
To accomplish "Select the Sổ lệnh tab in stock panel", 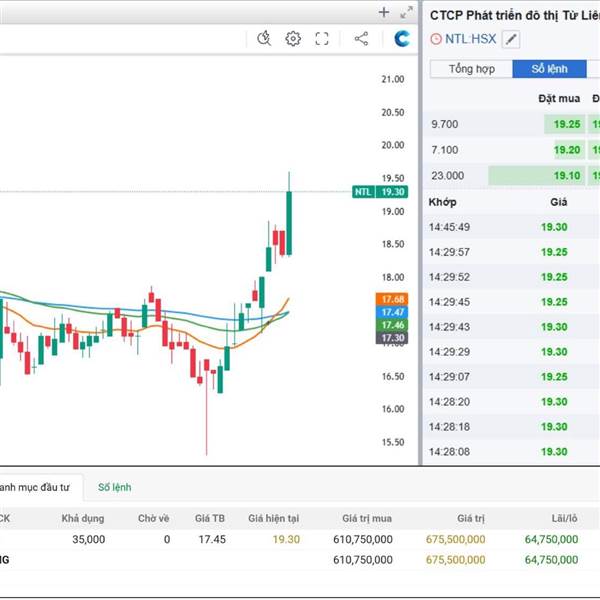I will pyautogui.click(x=549, y=69).
